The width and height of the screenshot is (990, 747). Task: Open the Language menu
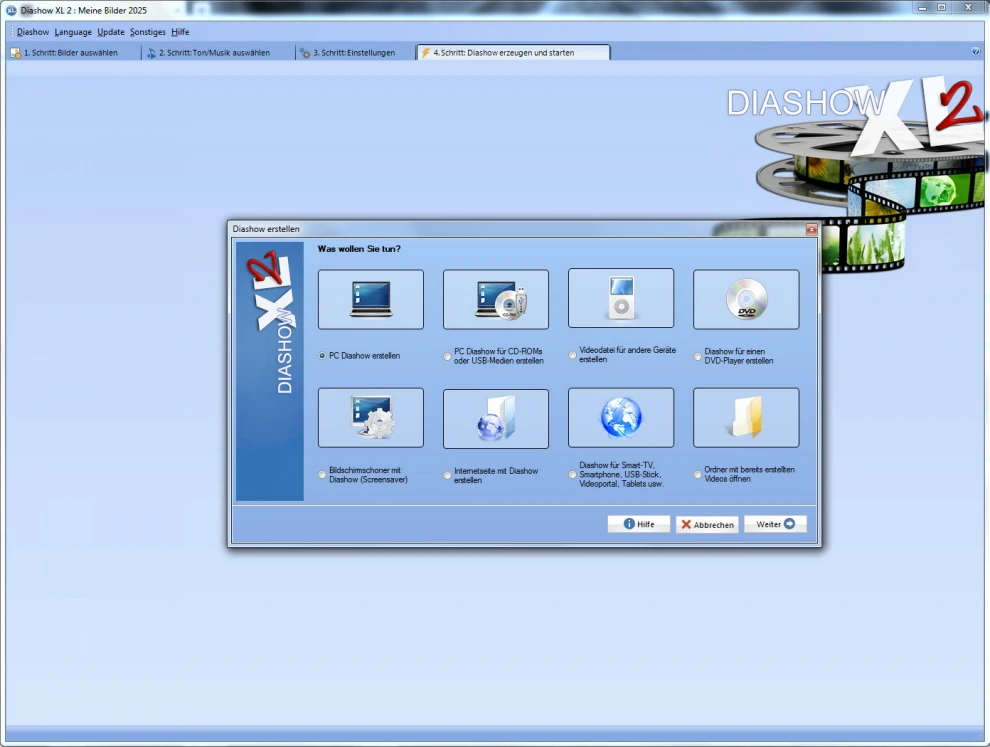click(x=73, y=32)
